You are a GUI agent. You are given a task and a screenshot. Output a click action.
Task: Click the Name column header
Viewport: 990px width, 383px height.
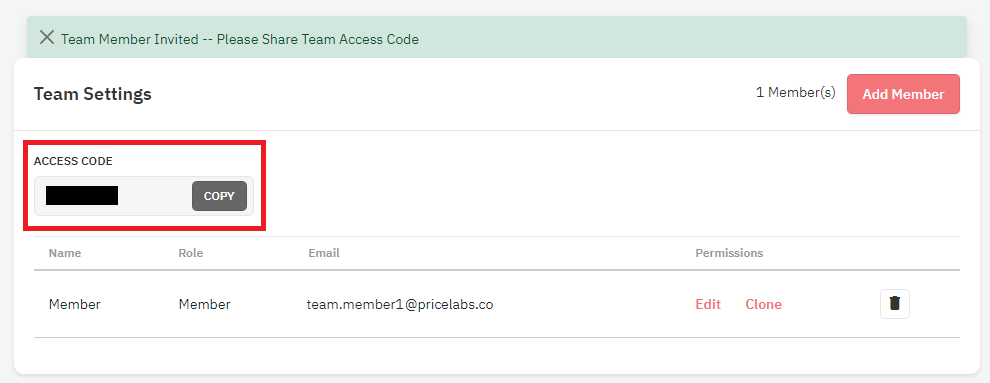point(65,253)
